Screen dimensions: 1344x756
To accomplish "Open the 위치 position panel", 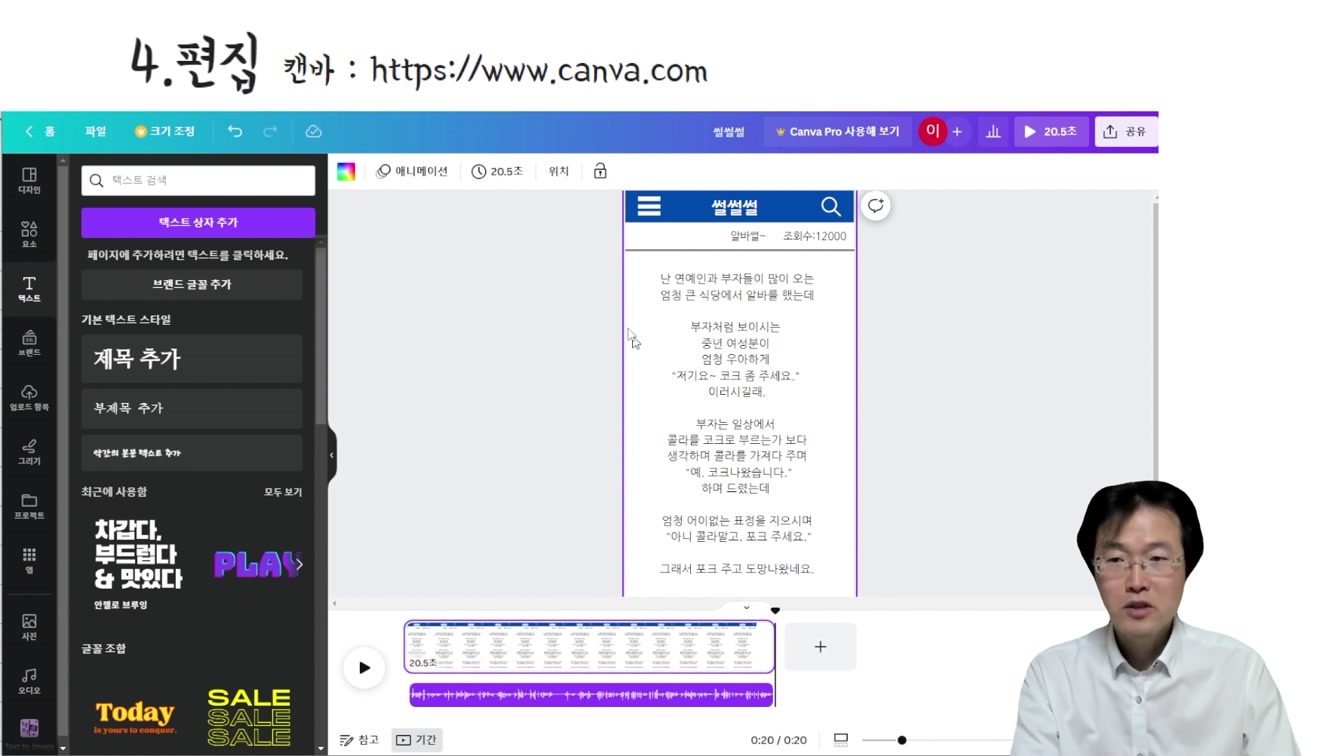I will coord(559,171).
